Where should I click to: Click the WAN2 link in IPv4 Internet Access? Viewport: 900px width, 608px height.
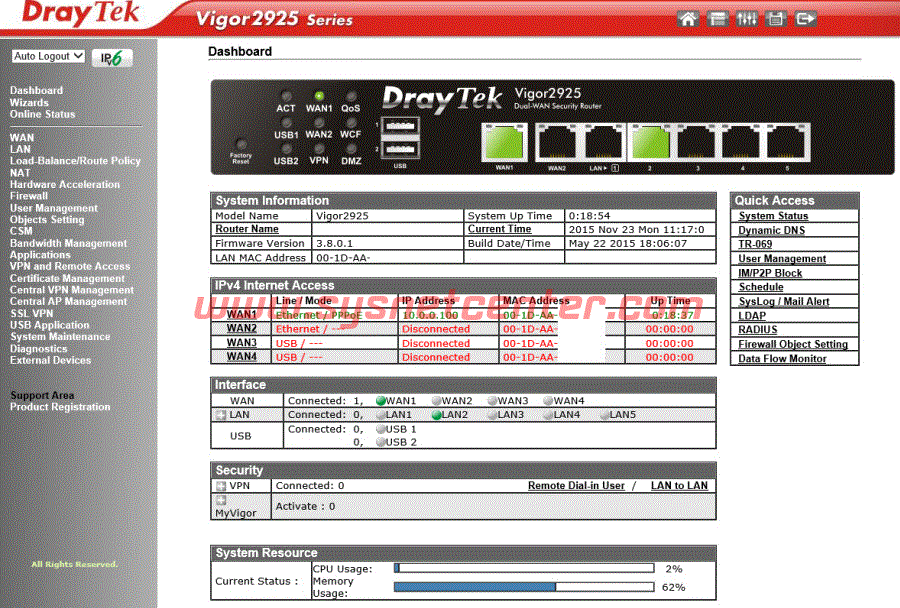(x=241, y=329)
